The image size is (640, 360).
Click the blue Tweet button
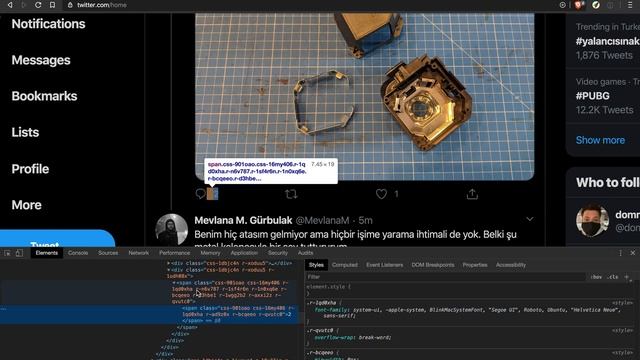57,238
